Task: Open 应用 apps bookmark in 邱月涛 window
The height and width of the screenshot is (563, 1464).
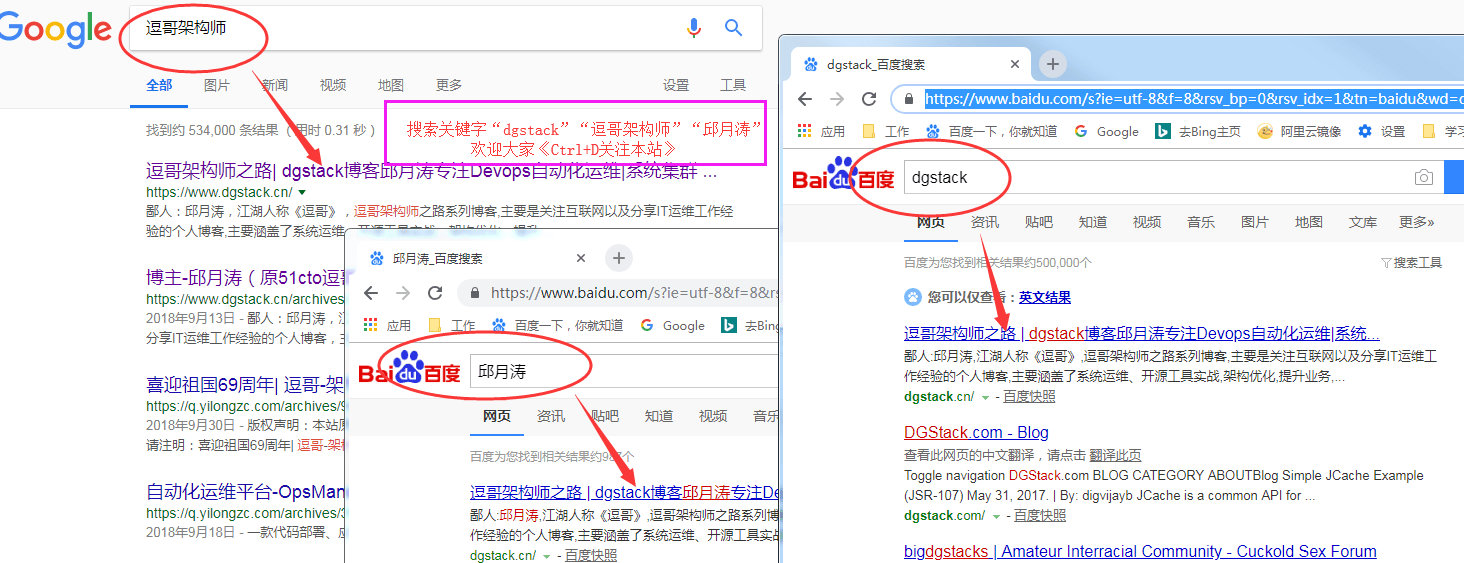Action: pyautogui.click(x=388, y=325)
